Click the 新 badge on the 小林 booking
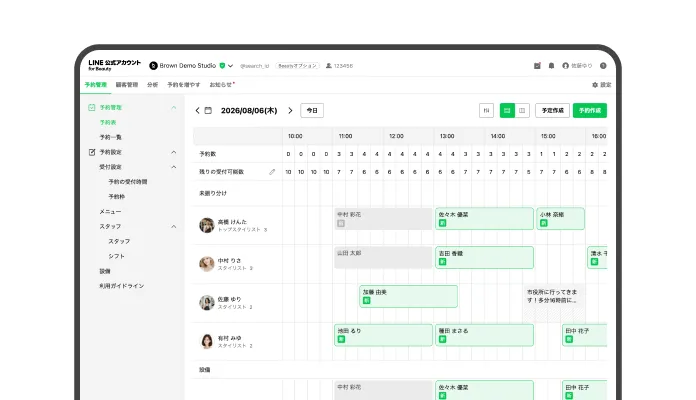 [x=544, y=223]
